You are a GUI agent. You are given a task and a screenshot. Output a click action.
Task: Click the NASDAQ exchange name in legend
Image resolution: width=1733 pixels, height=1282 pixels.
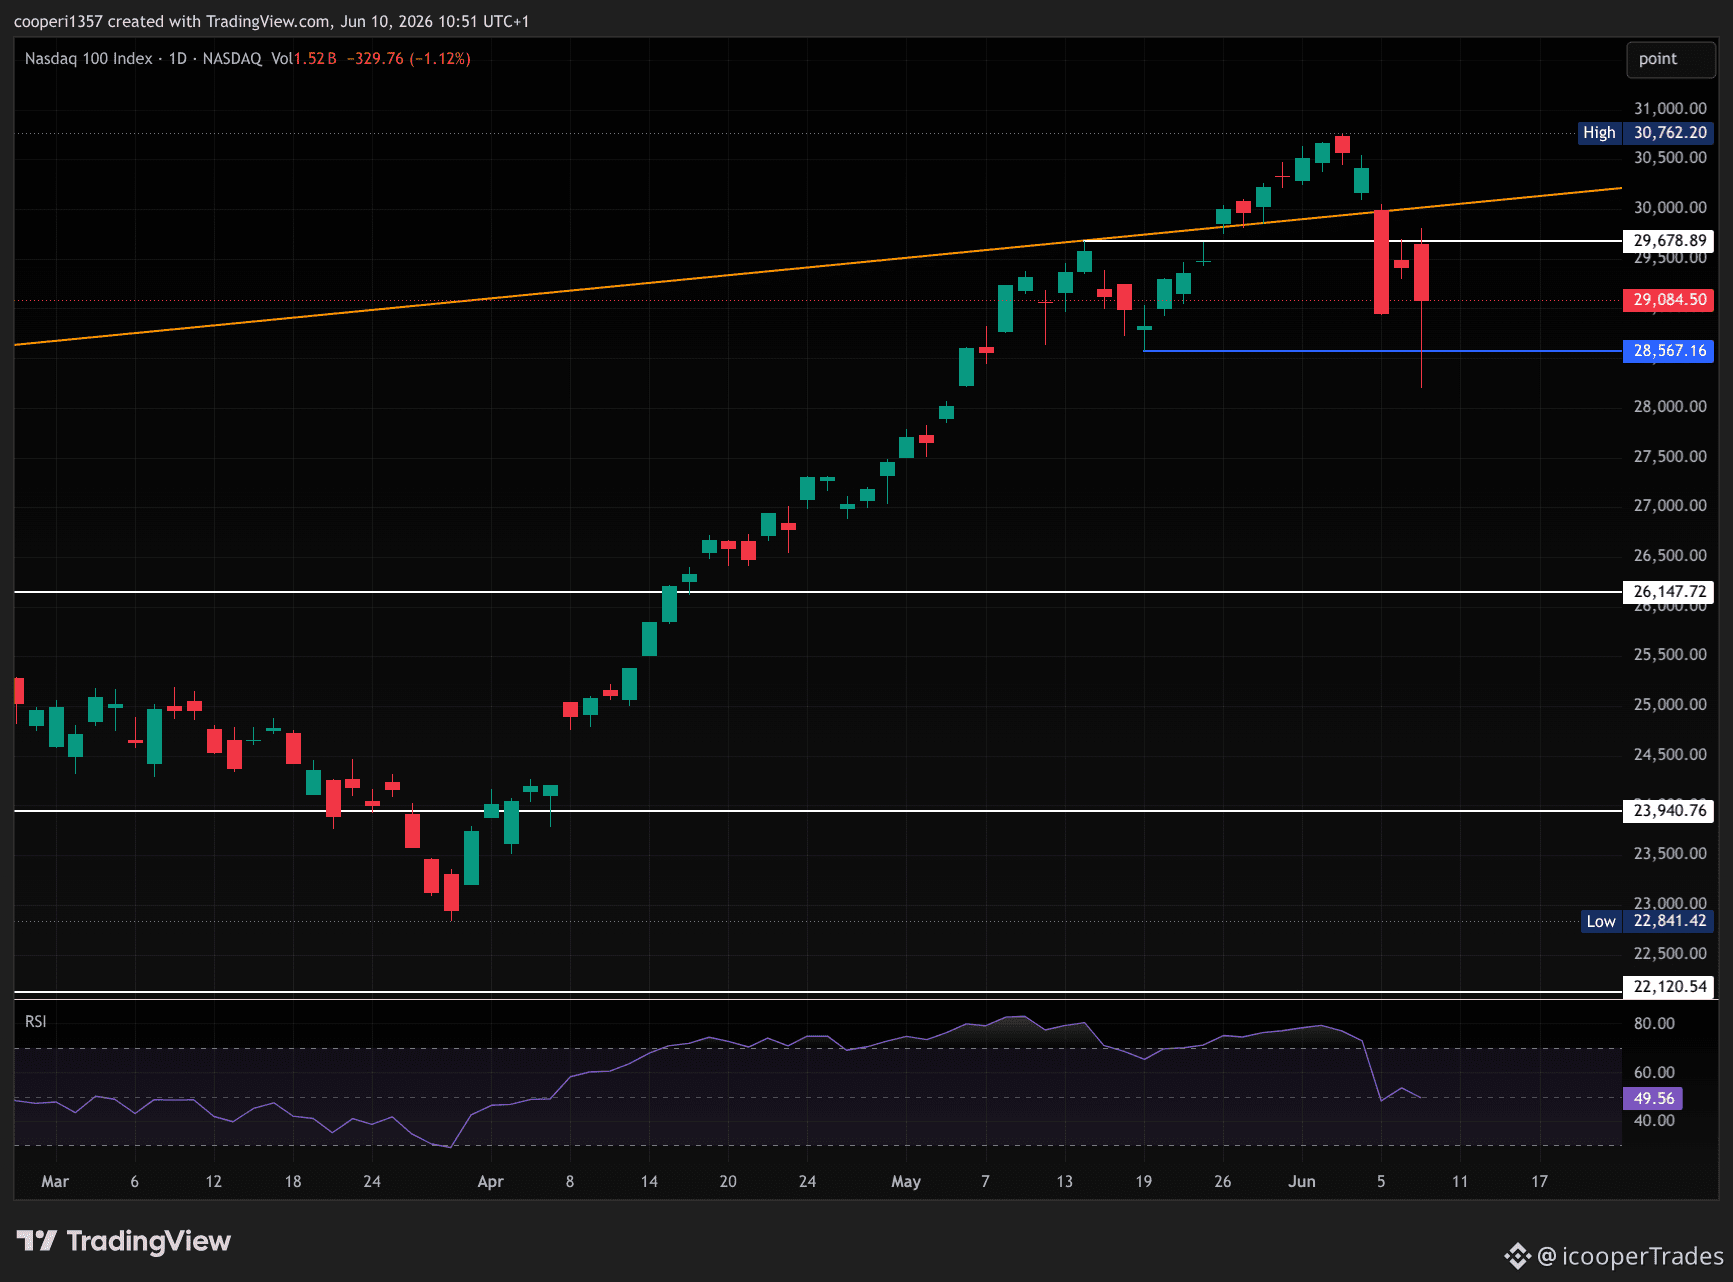[x=232, y=59]
